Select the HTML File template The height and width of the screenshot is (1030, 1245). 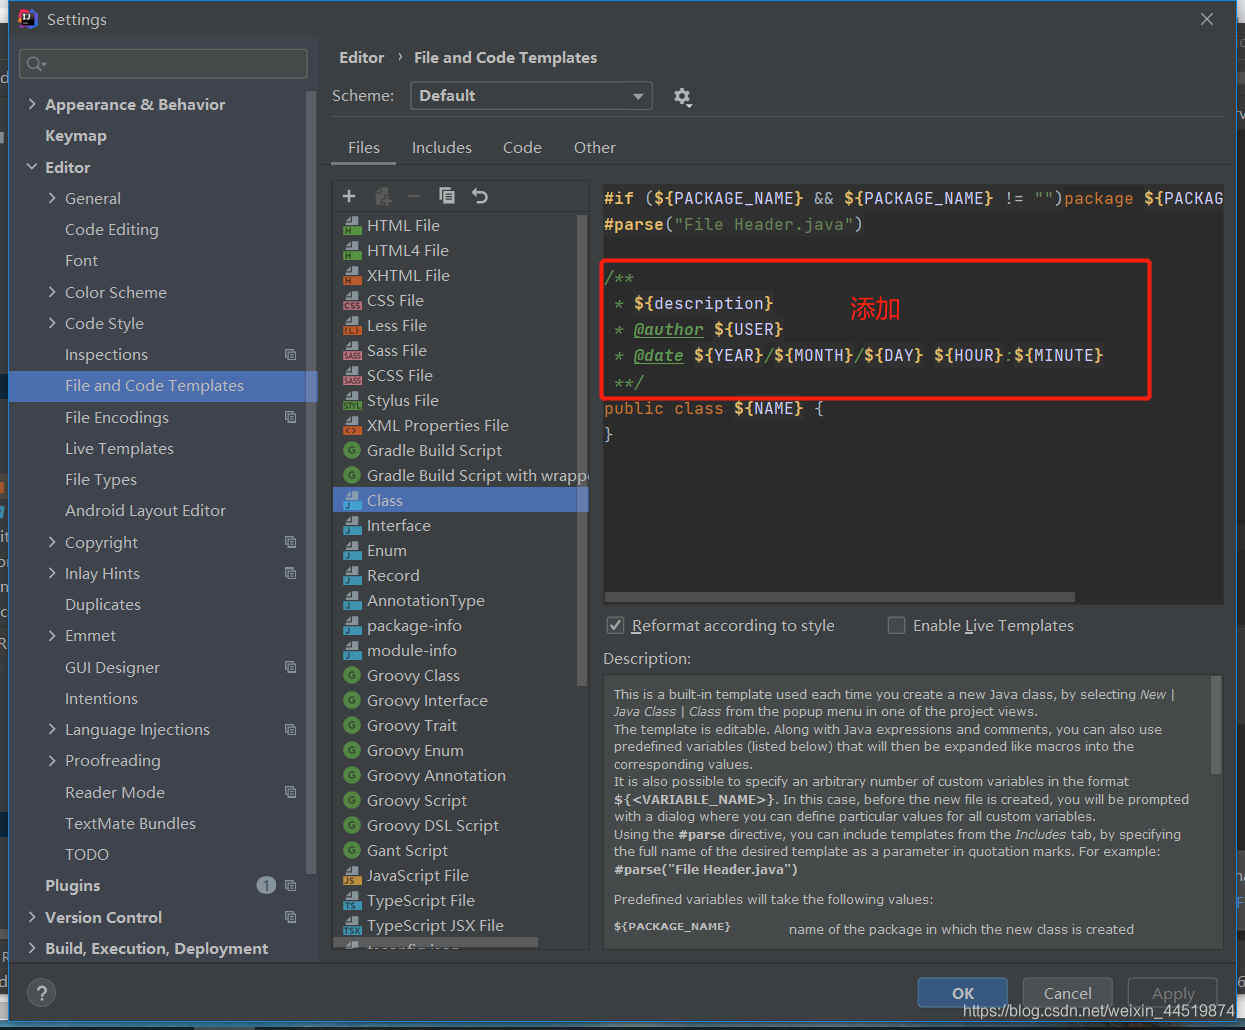click(x=403, y=226)
